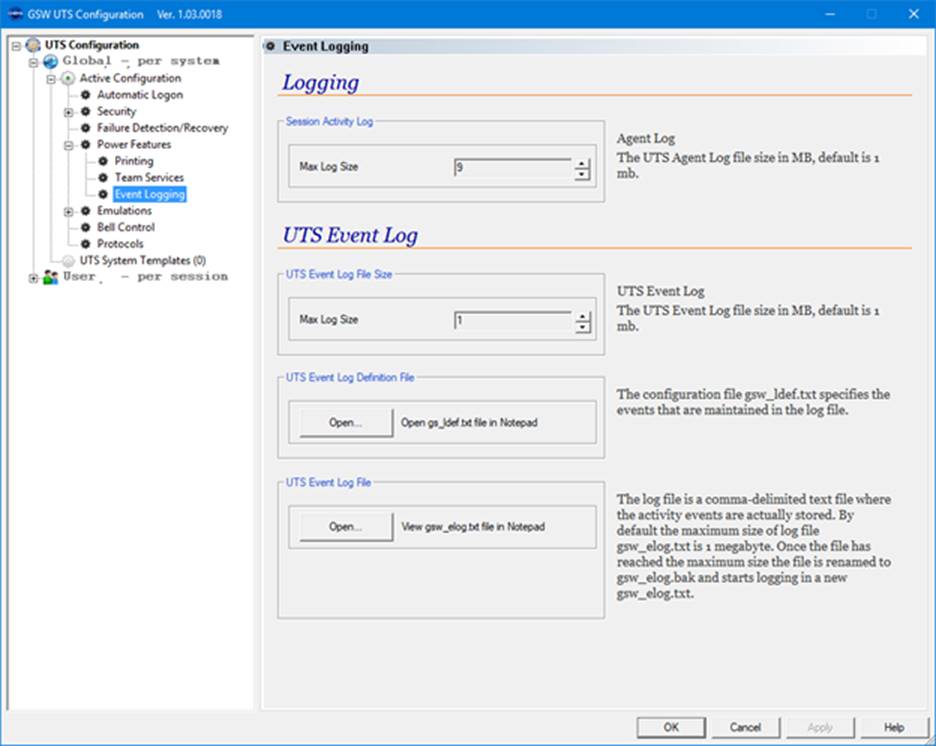Click the UTS Configuration root icon

coord(33,45)
